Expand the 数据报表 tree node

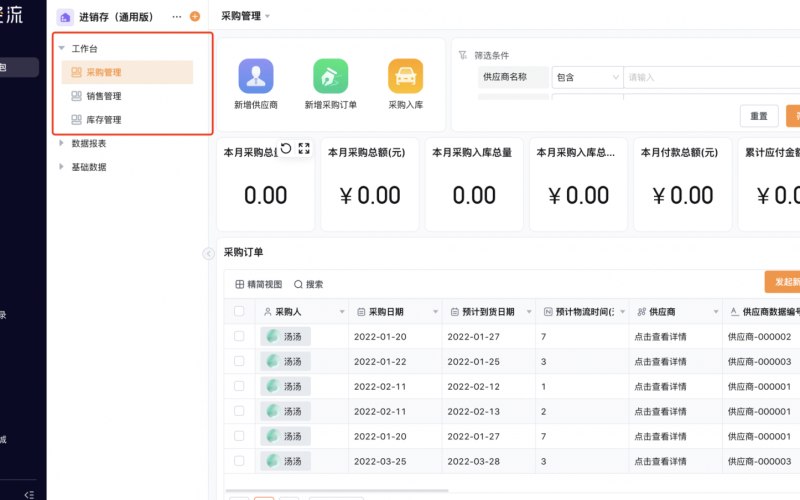tap(61, 143)
